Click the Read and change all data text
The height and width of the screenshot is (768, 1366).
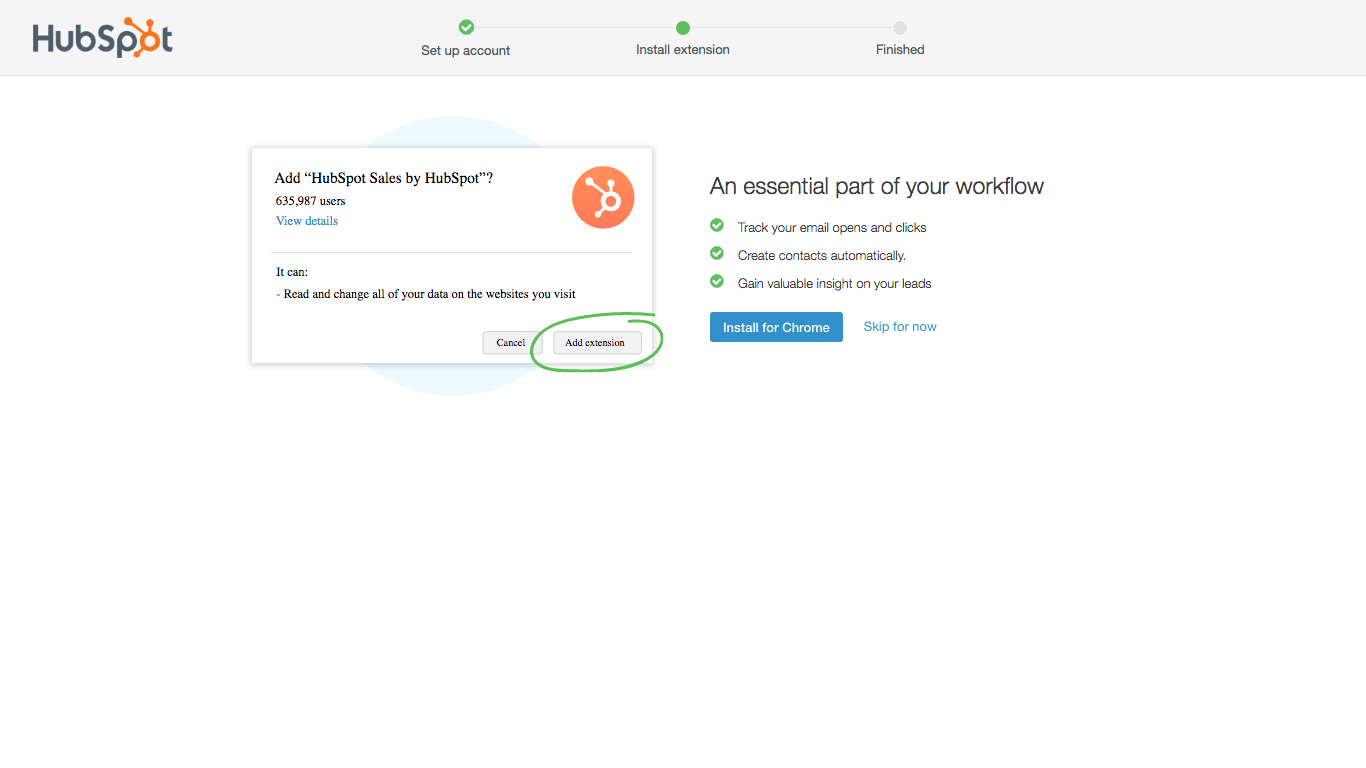click(426, 294)
